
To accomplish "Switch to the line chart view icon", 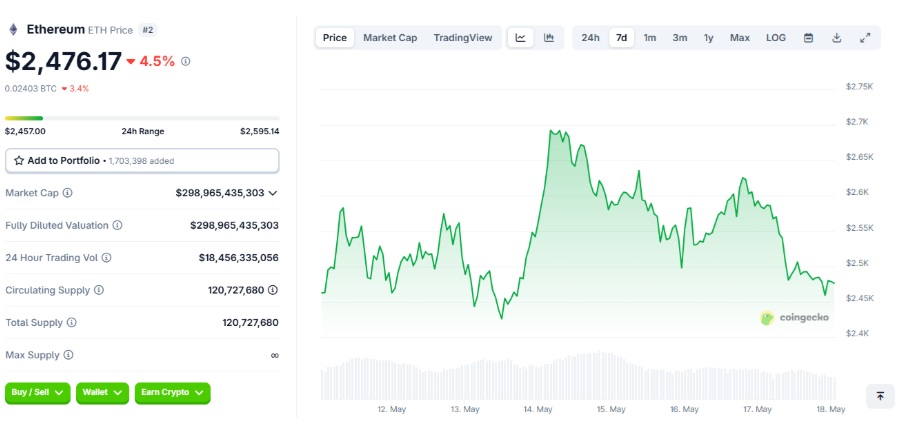I will (x=521, y=38).
